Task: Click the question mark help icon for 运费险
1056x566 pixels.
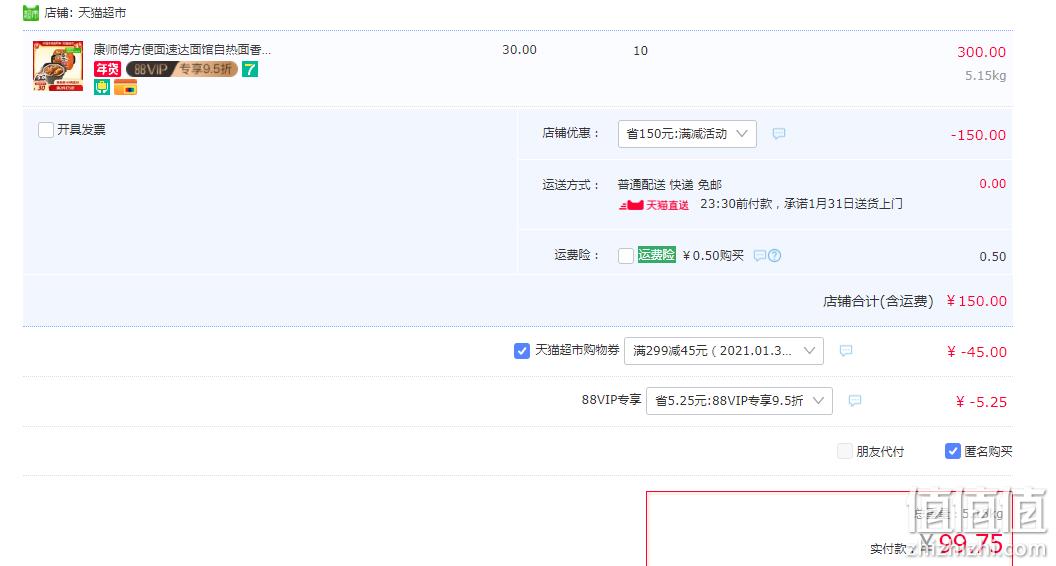Action: pyautogui.click(x=774, y=255)
